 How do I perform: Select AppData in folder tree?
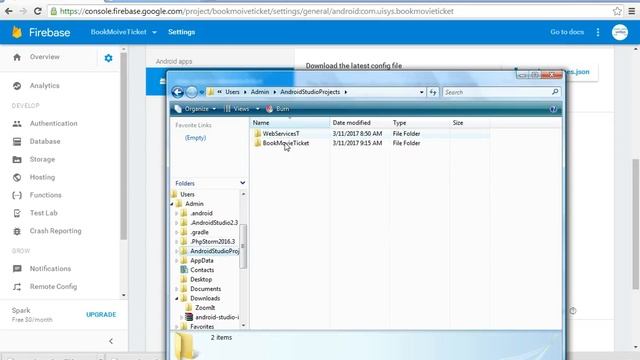tap(202, 260)
